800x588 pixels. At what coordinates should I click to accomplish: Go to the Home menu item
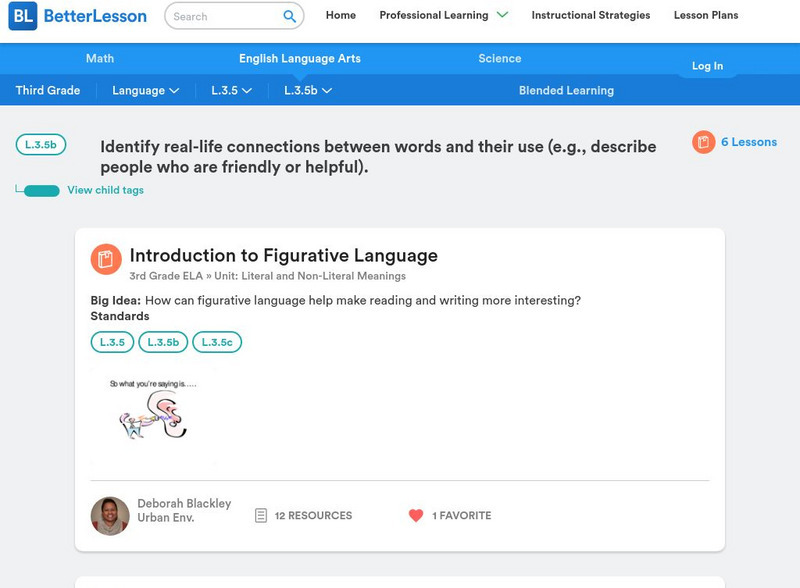(x=341, y=15)
